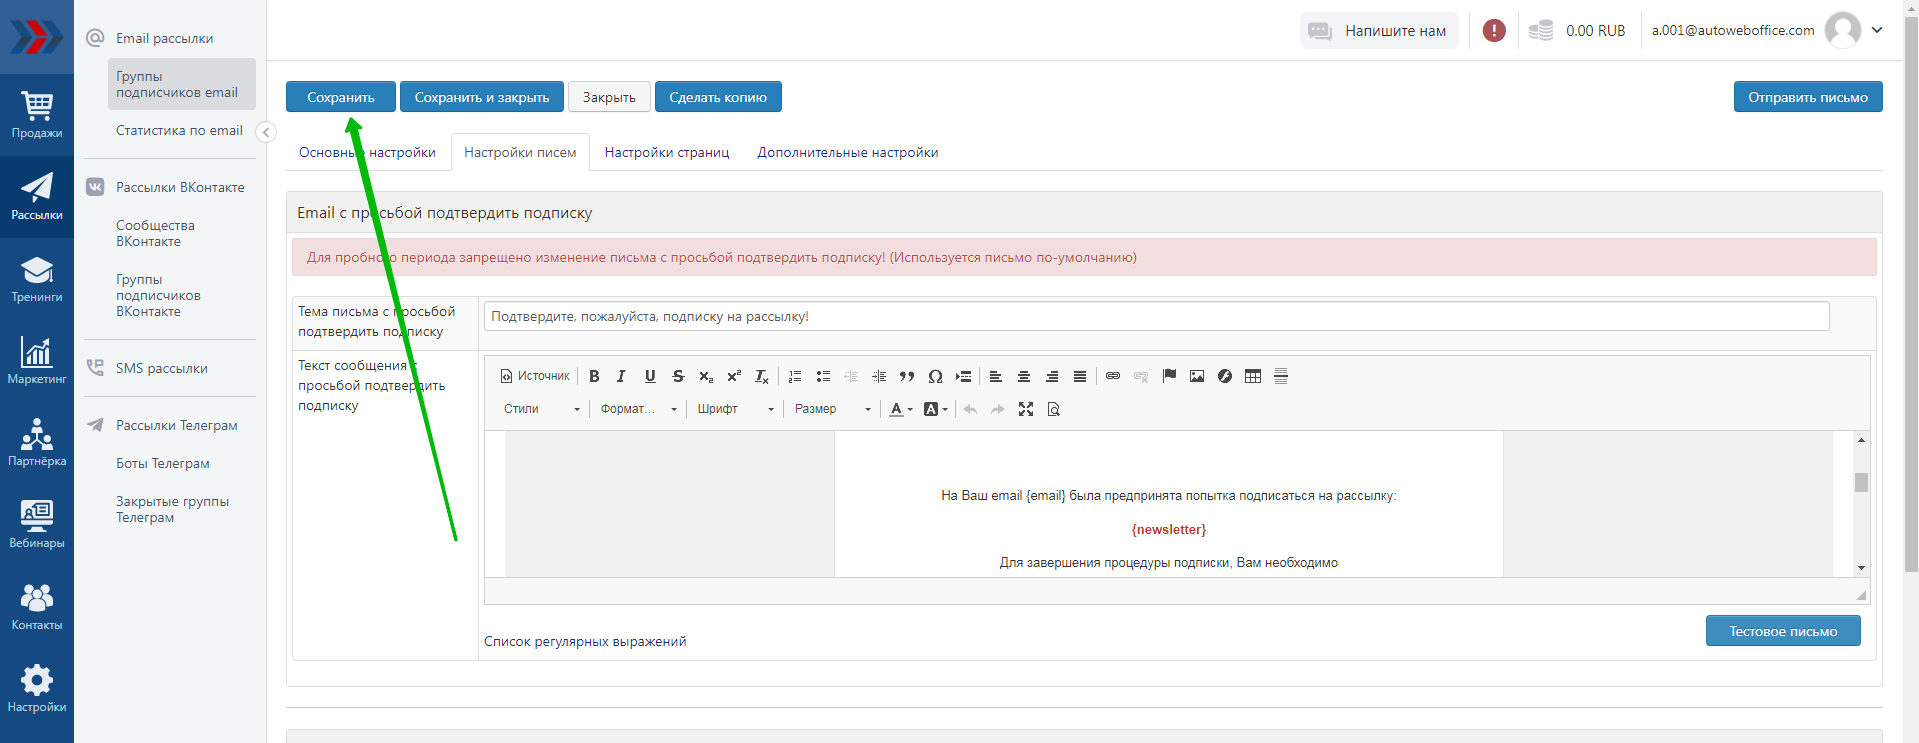This screenshot has width=1919, height=743.
Task: Open the text color picker
Action: pyautogui.click(x=901, y=409)
